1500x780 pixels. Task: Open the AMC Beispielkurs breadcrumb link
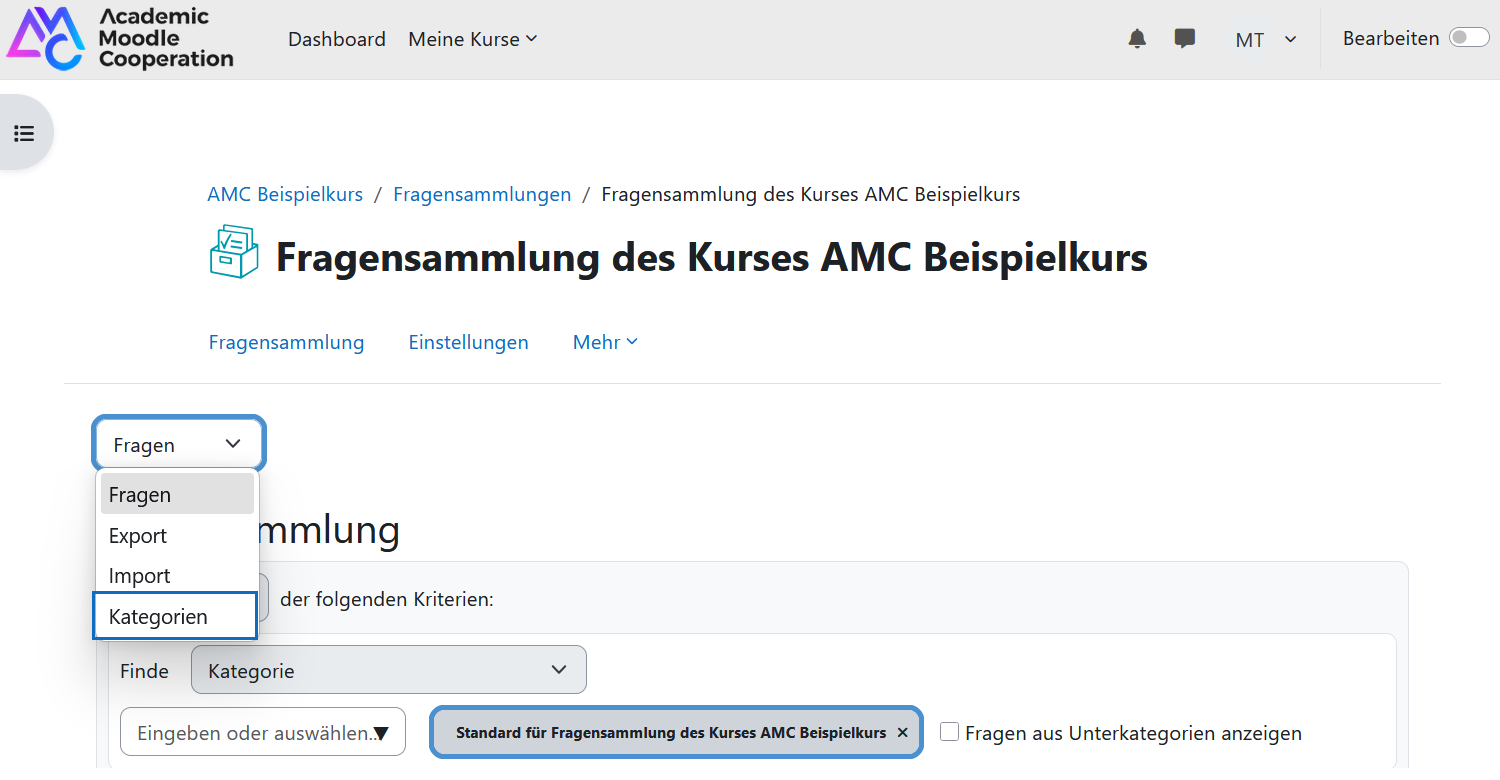point(285,194)
